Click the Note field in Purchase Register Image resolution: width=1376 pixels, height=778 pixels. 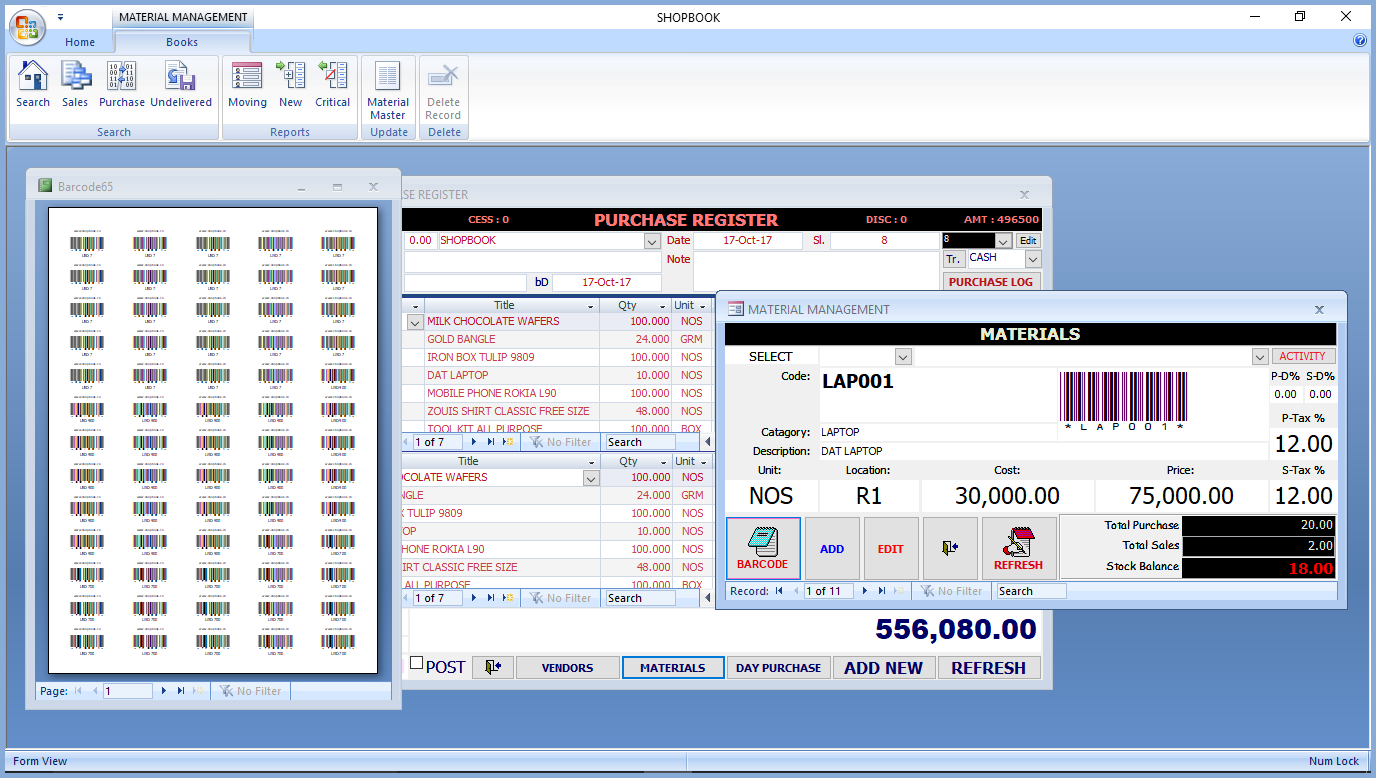tap(816, 271)
